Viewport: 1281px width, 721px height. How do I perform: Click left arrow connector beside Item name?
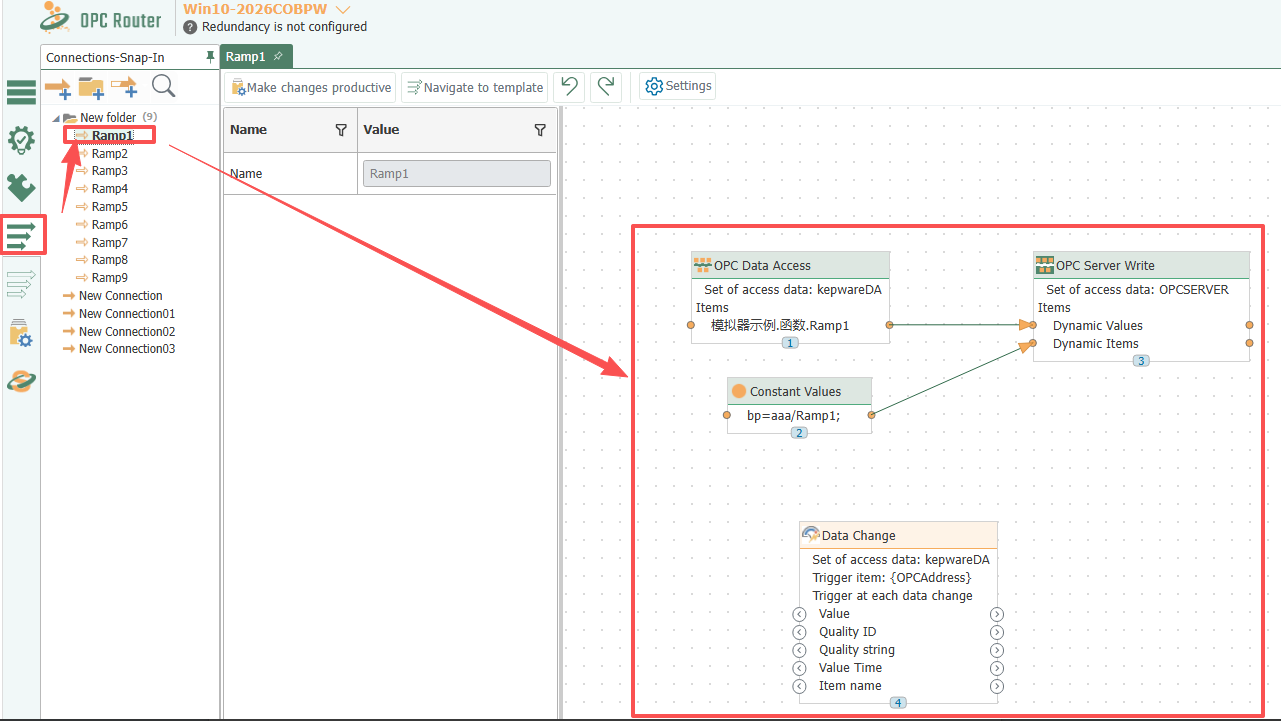click(799, 686)
